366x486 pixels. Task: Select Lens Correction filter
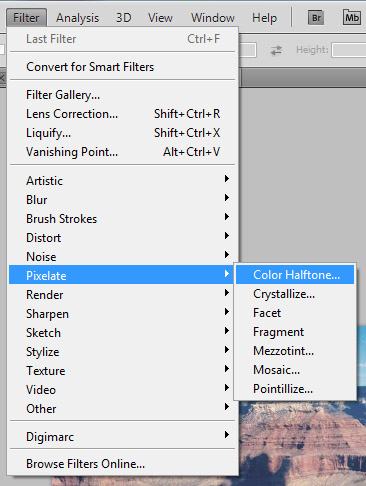click(x=123, y=114)
